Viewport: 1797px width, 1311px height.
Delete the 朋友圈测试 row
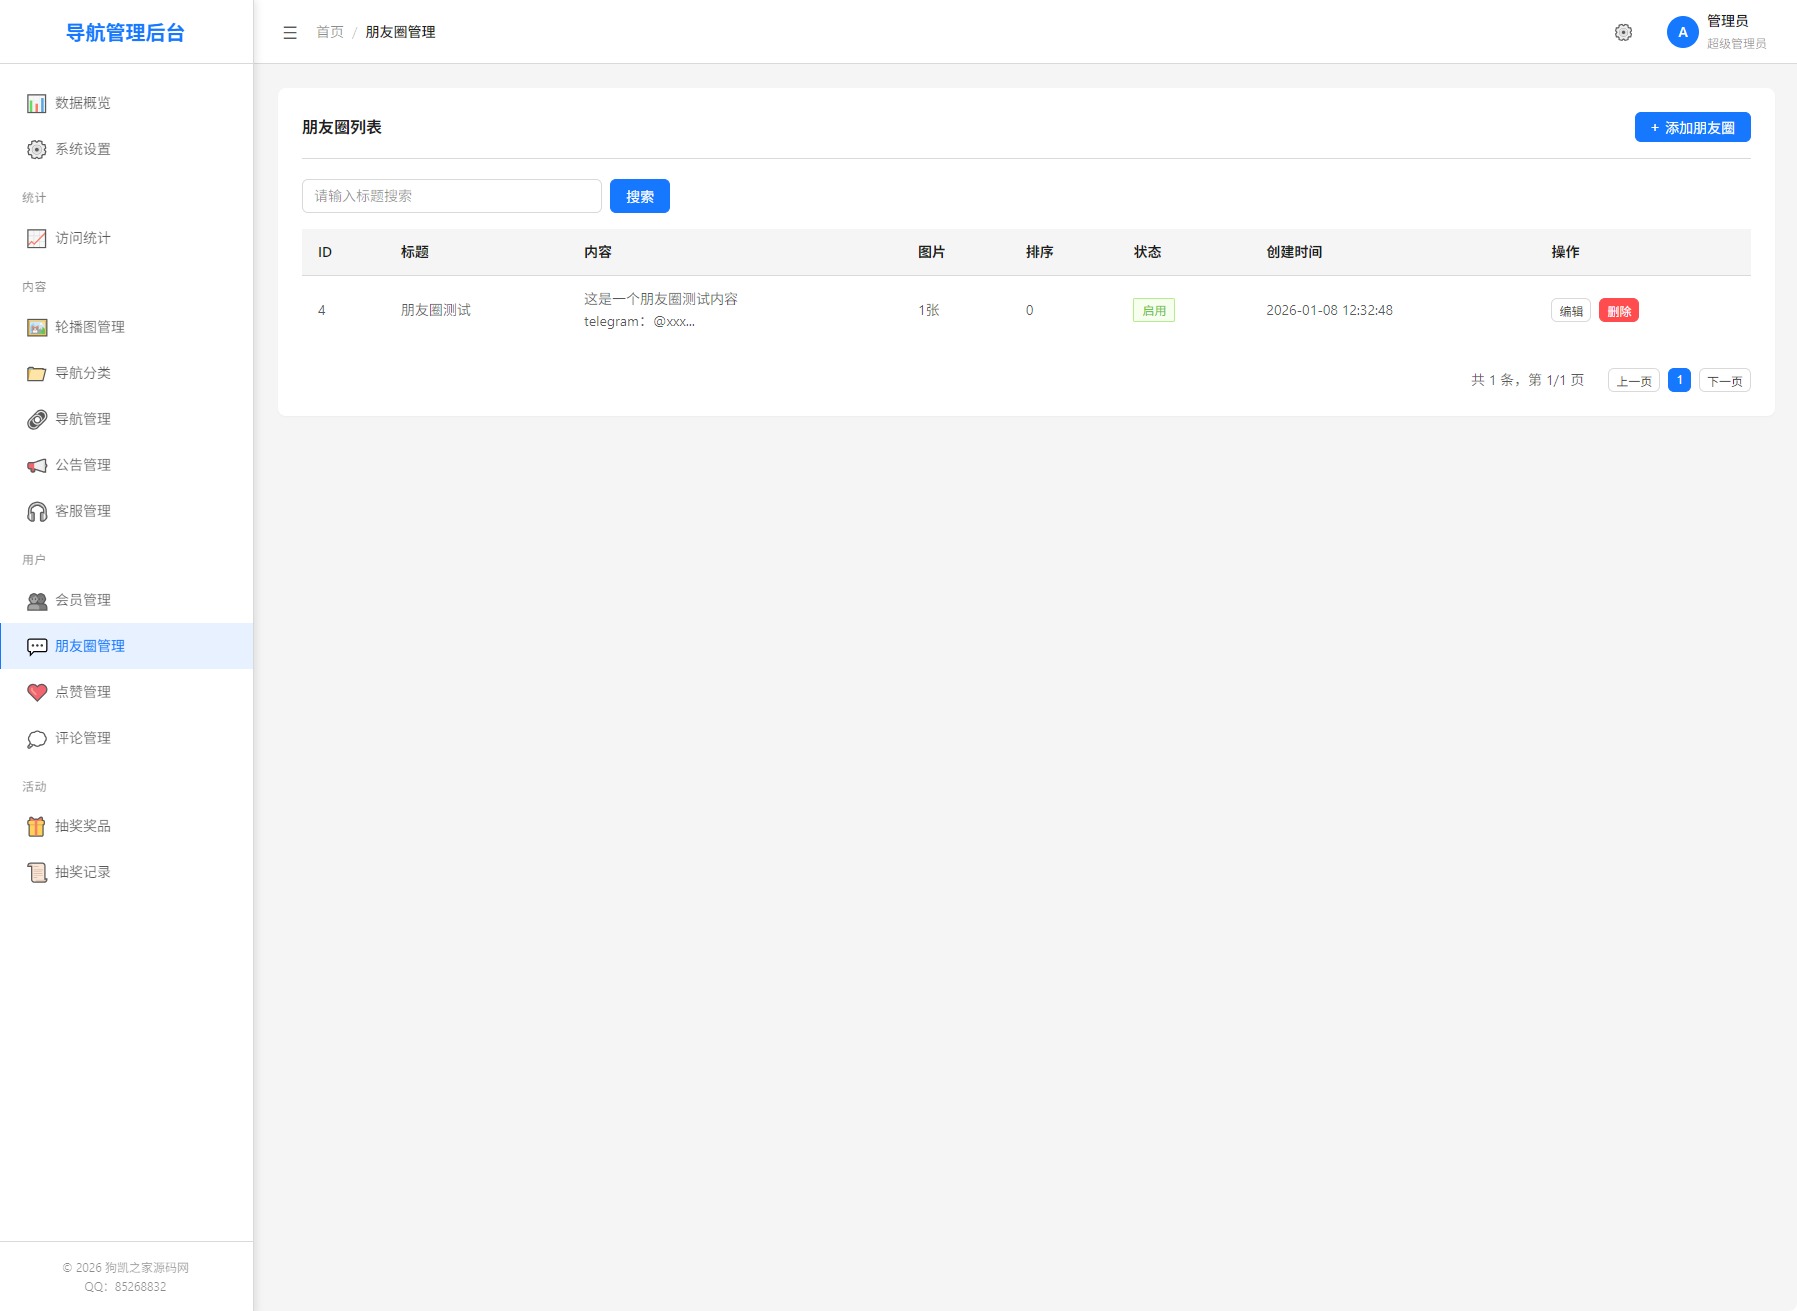1618,310
